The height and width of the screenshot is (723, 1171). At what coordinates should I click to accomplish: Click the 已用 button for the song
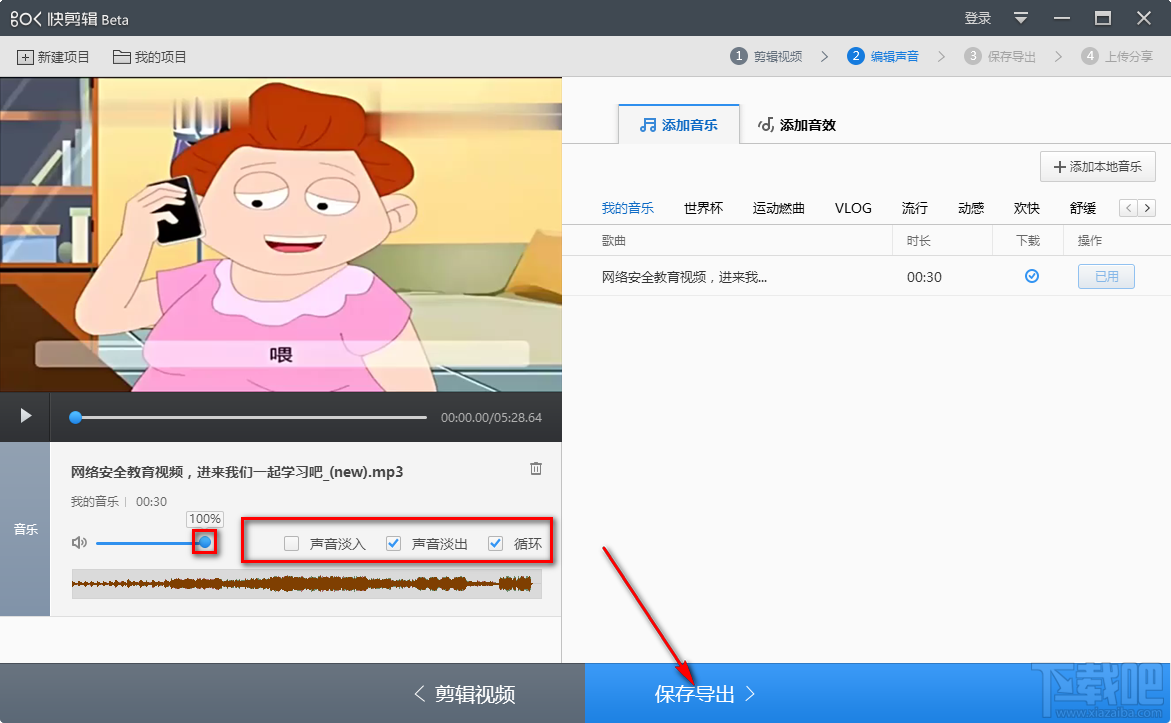tap(1105, 277)
